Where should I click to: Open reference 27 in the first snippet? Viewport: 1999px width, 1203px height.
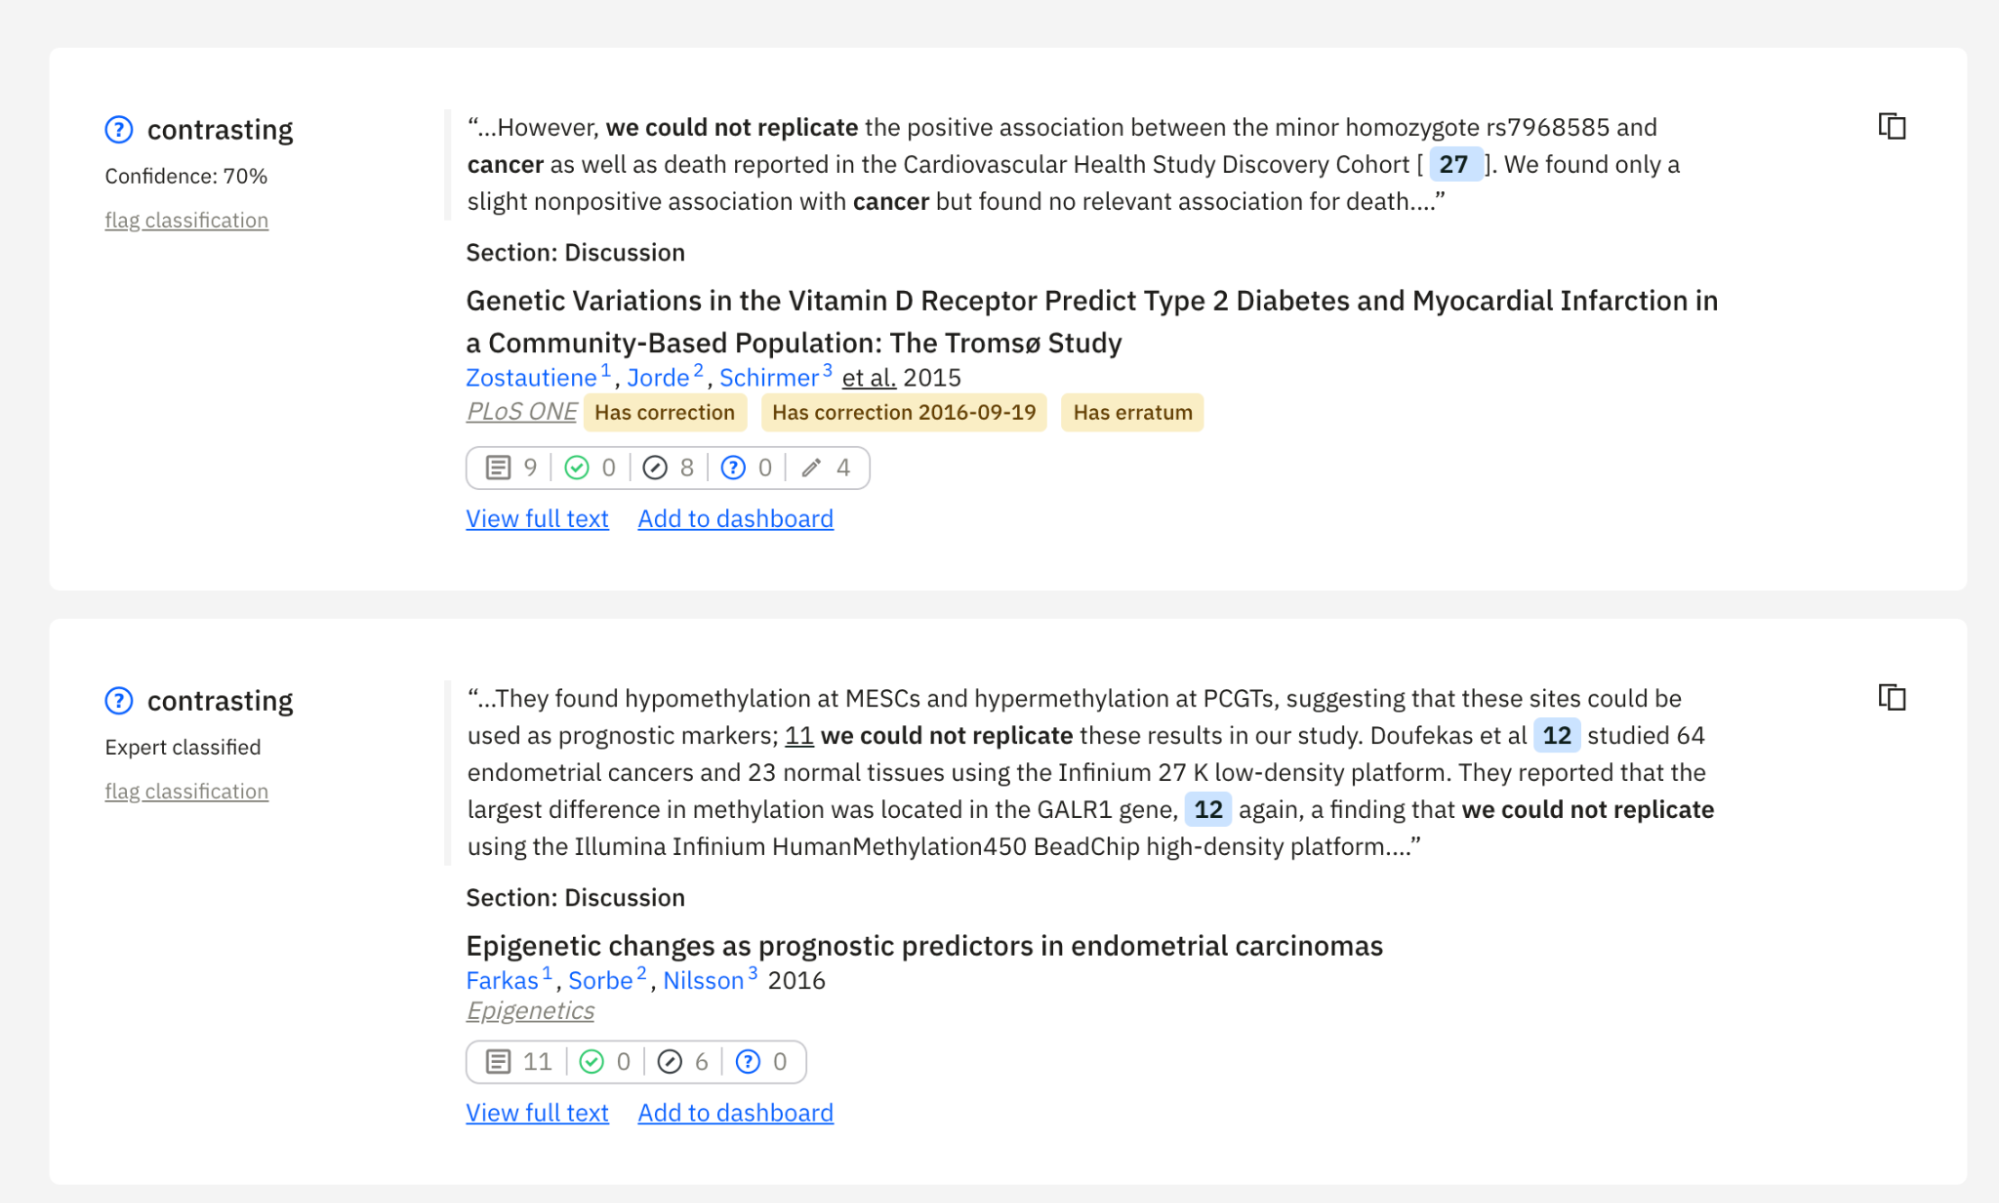1453,165
